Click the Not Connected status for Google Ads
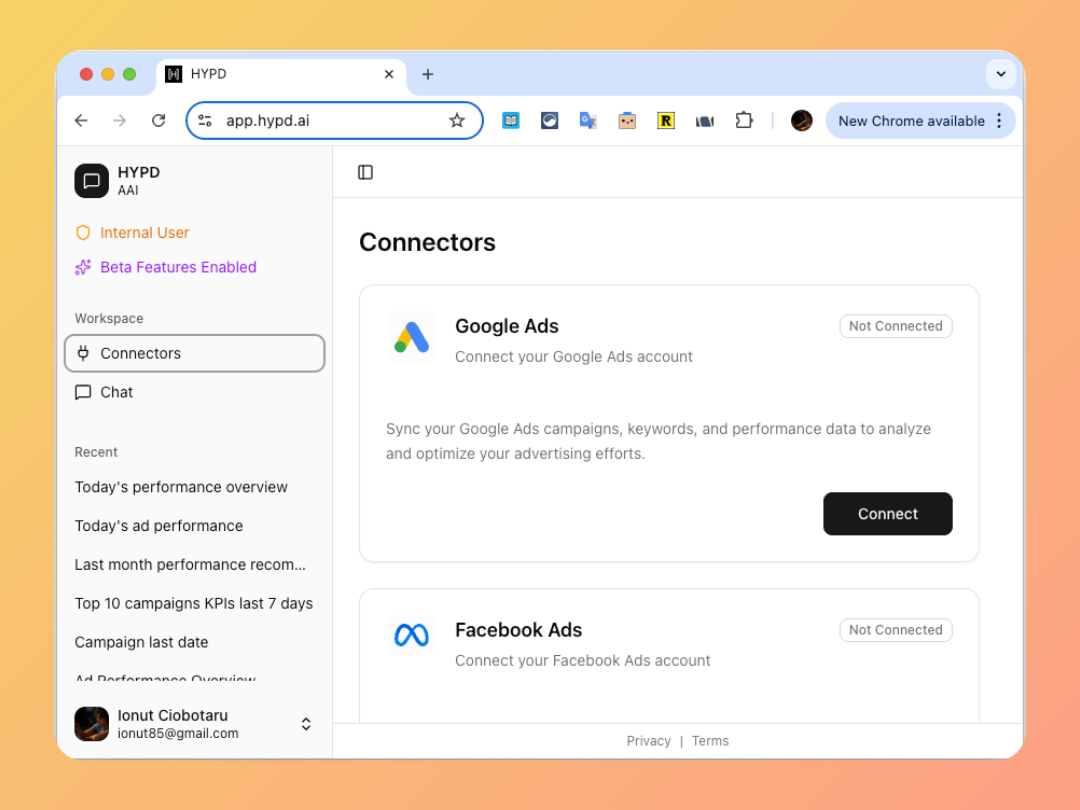The image size is (1080, 810). click(x=895, y=326)
